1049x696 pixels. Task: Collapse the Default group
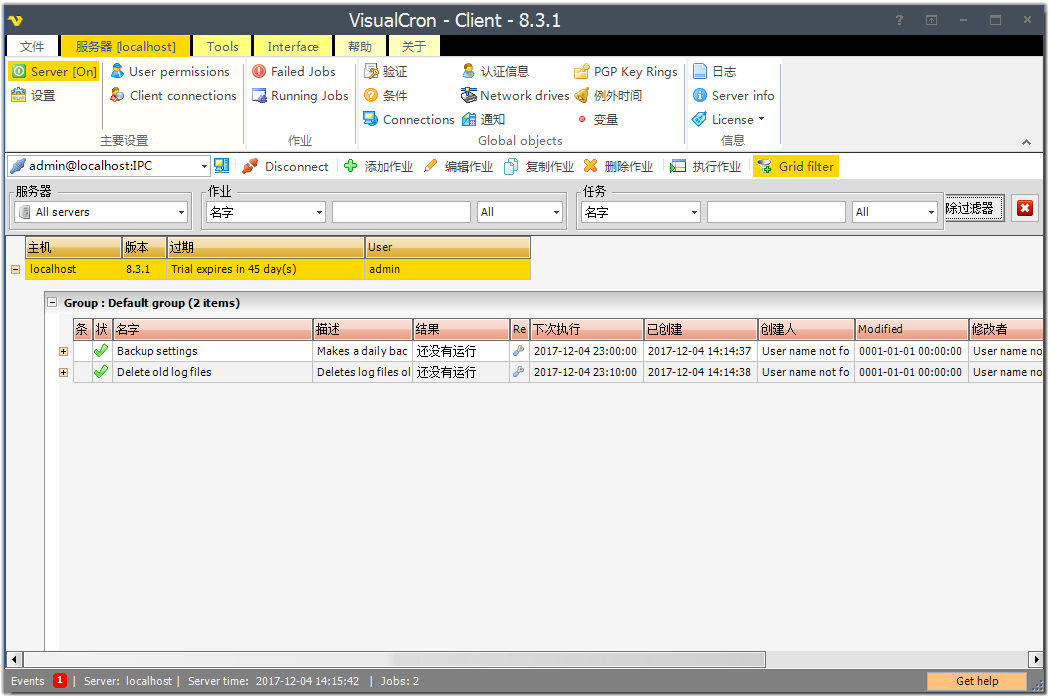[52, 302]
